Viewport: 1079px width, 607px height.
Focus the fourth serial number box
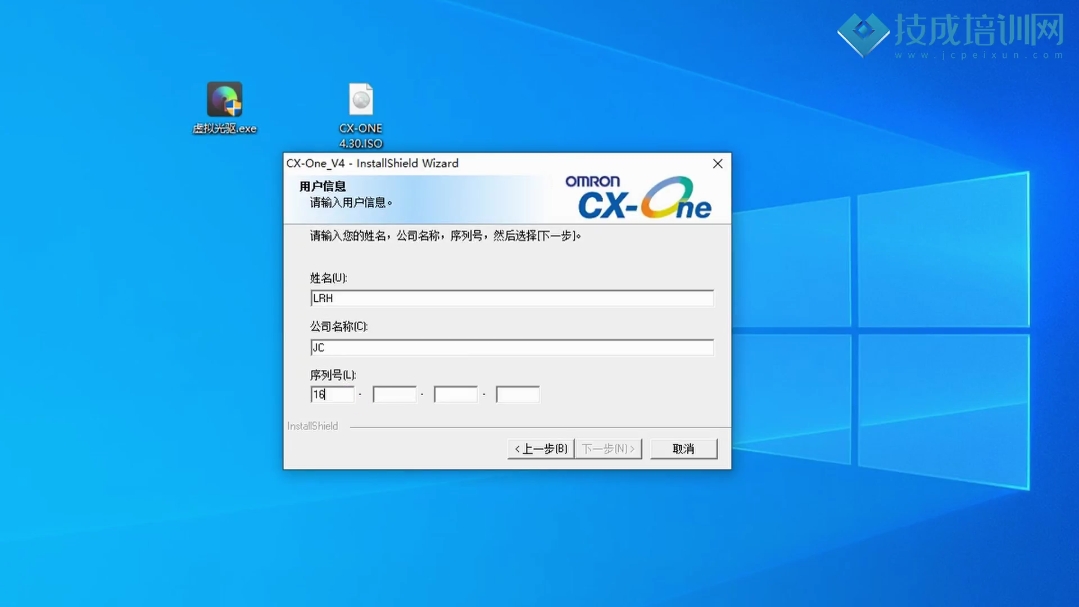click(x=517, y=394)
